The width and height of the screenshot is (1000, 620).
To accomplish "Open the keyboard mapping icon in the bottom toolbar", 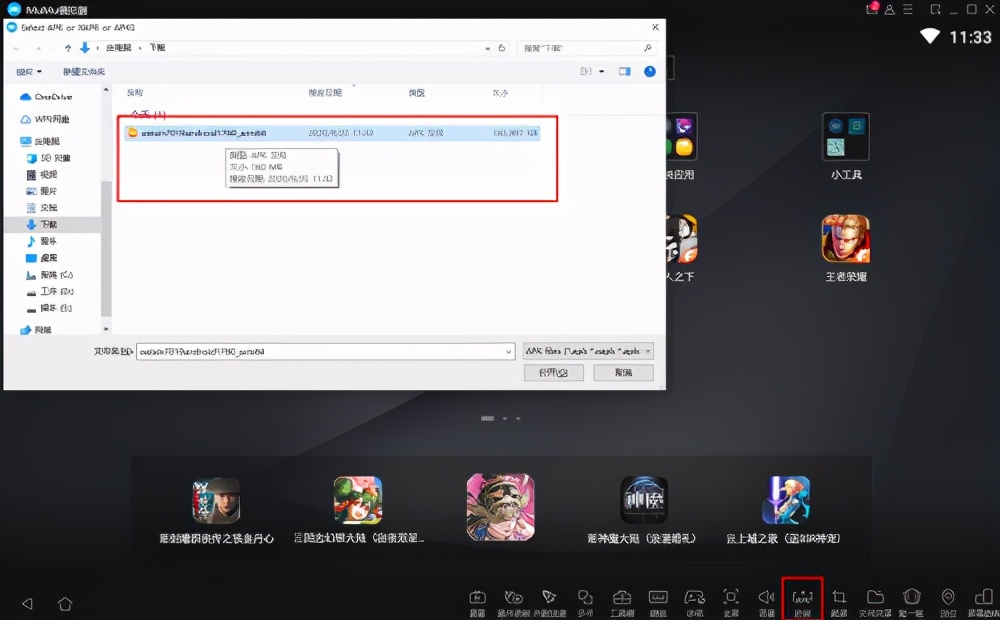I will 658,597.
